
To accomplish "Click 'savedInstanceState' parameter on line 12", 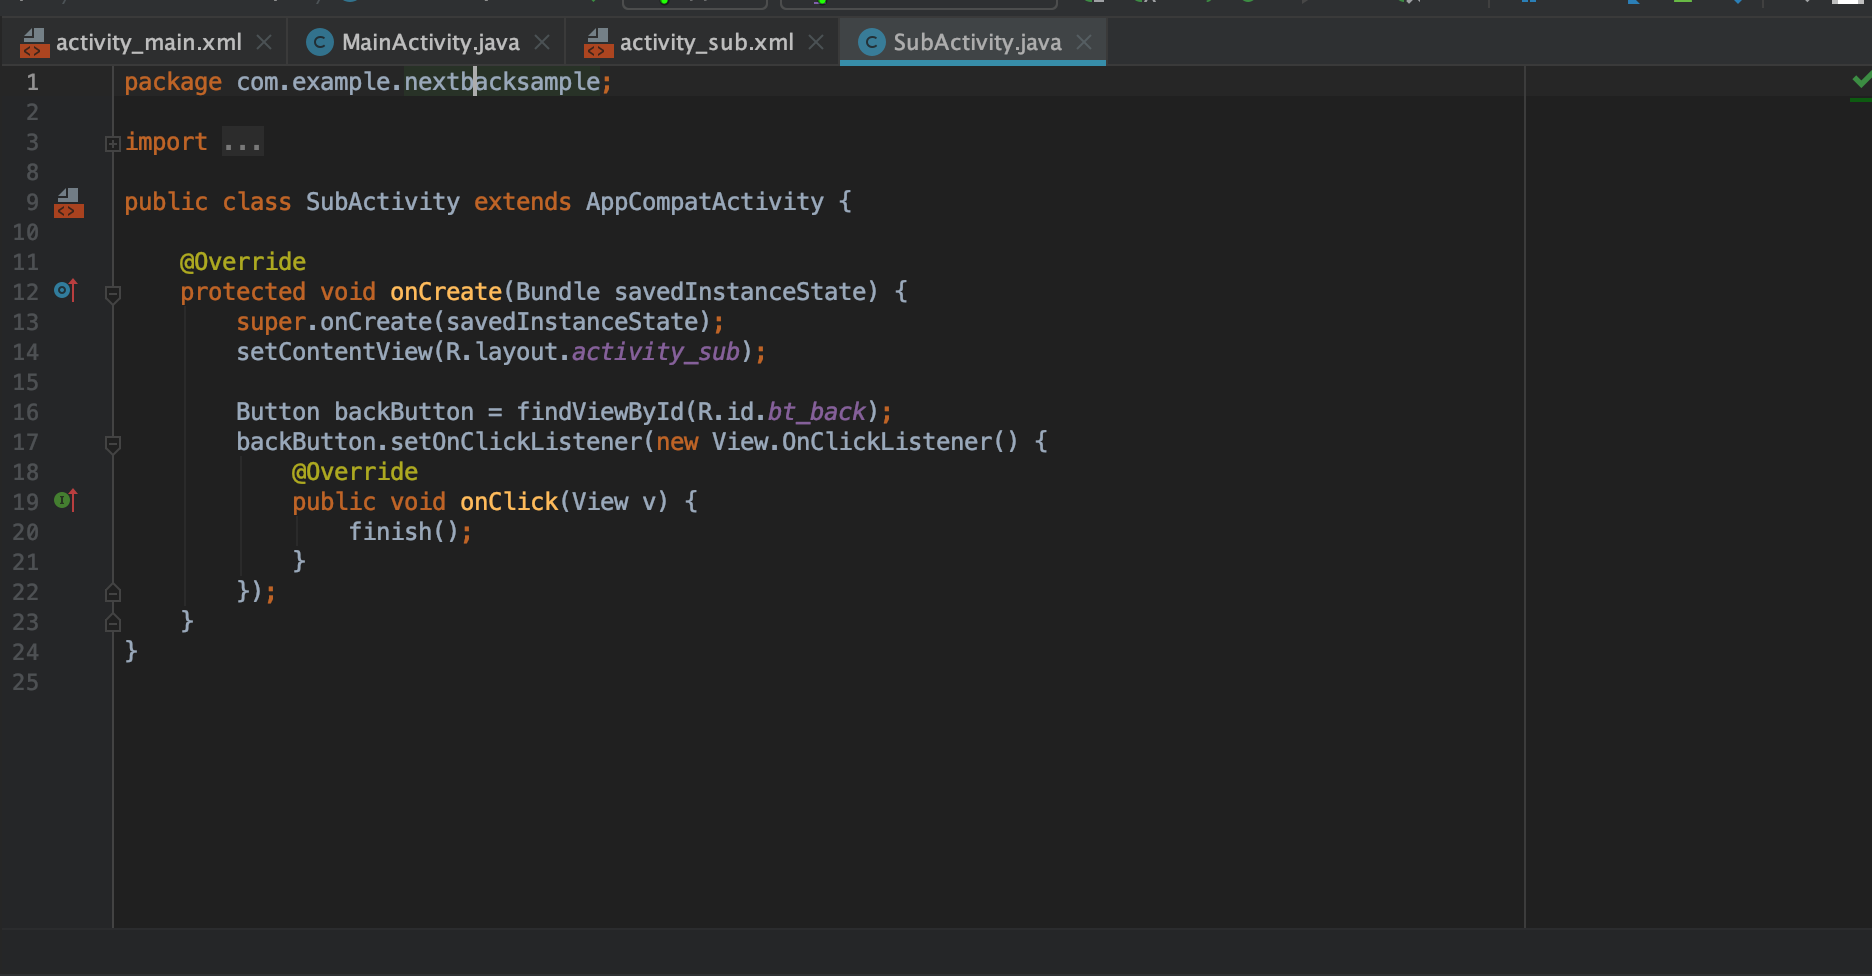I will (x=740, y=292).
